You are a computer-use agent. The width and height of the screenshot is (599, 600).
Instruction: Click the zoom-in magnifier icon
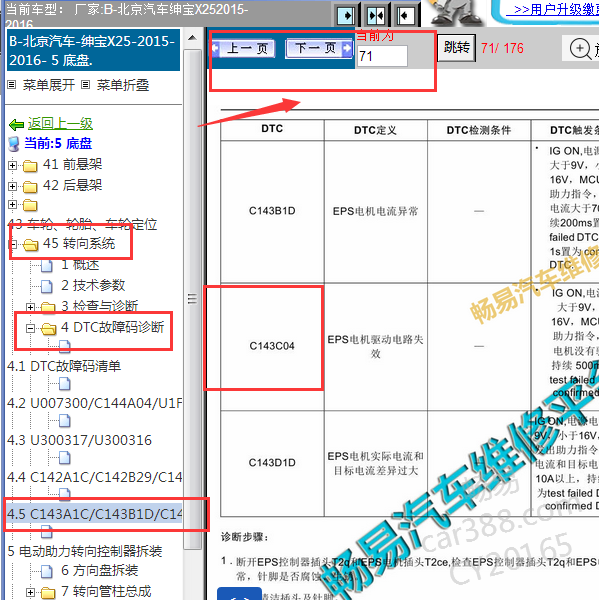pyautogui.click(x=581, y=49)
